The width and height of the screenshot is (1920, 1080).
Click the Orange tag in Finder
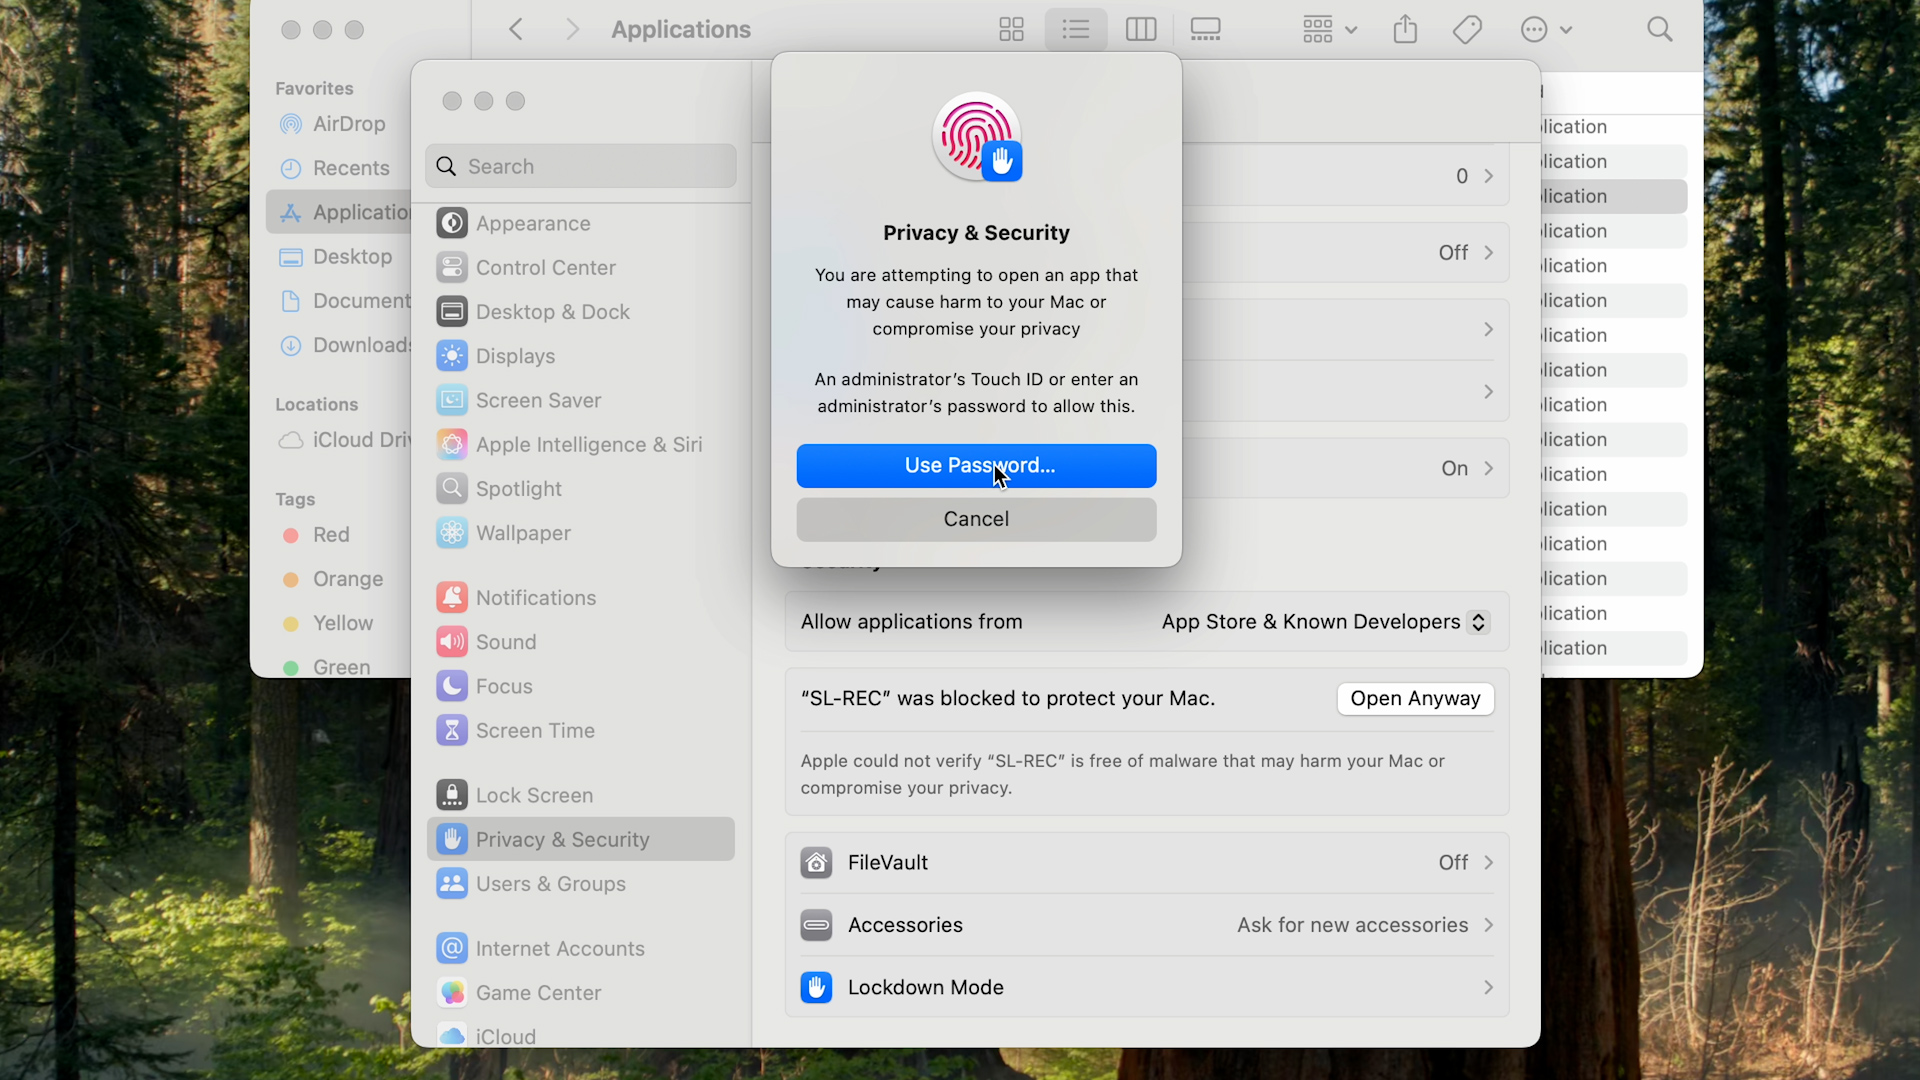340,579
